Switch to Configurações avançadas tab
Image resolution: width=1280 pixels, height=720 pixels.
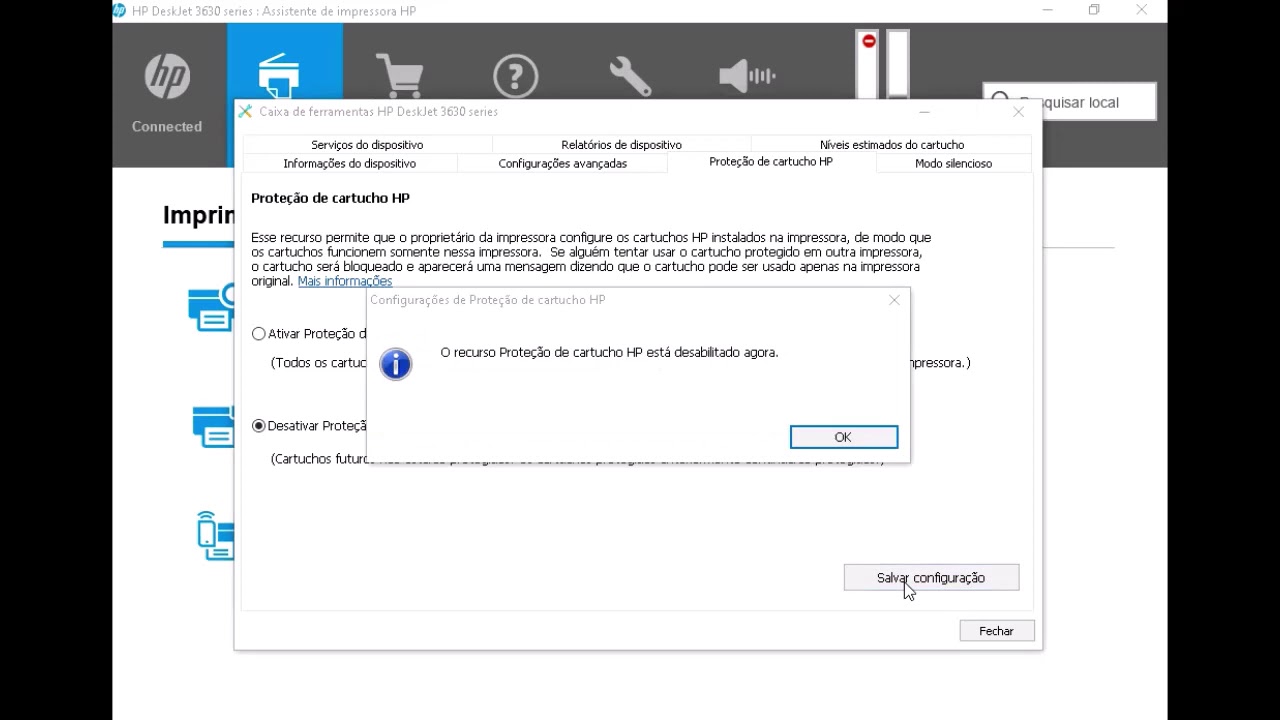[x=563, y=164]
